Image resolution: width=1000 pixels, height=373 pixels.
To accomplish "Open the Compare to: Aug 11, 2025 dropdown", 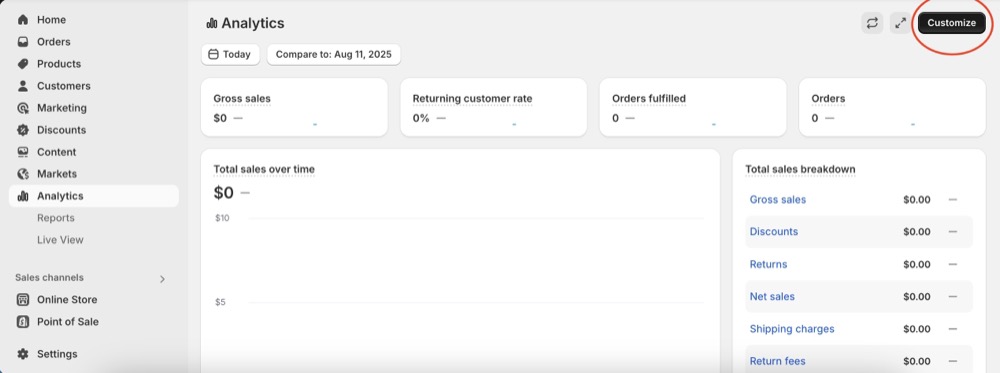I will click(334, 54).
